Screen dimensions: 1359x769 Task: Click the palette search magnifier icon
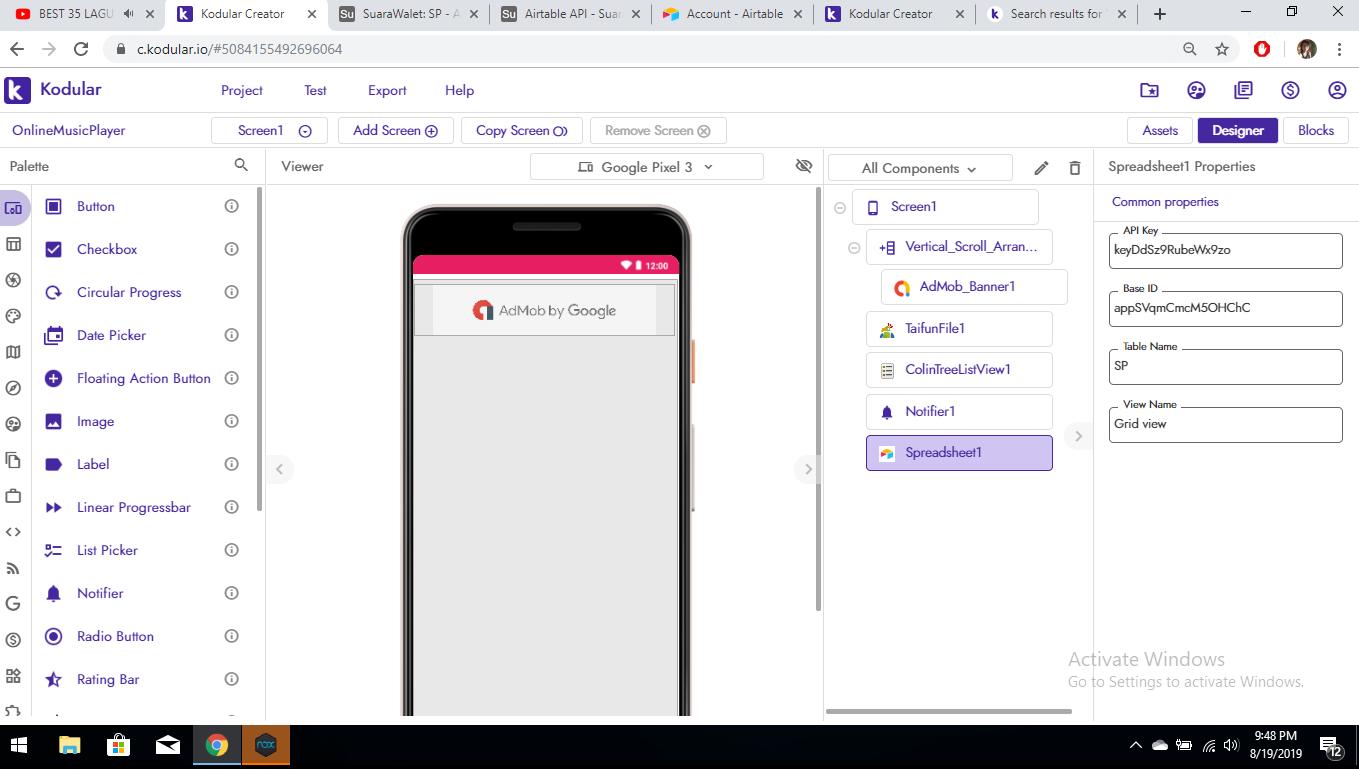(241, 166)
